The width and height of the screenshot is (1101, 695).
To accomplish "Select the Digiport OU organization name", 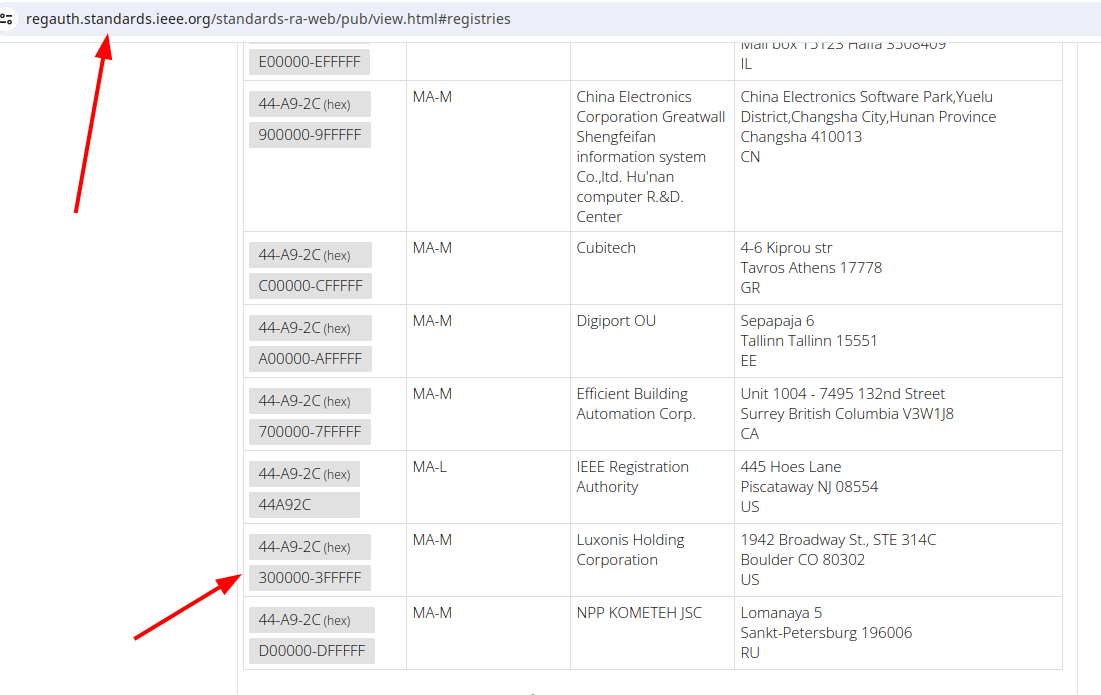I will (616, 321).
